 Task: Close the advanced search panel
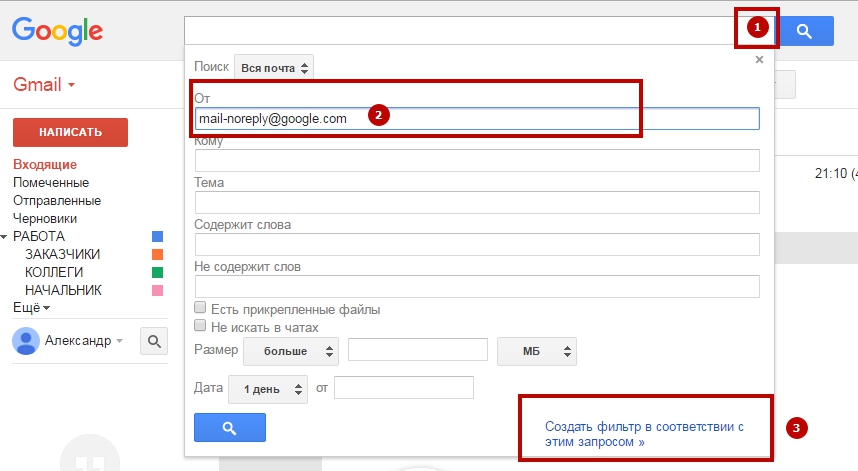tap(759, 60)
